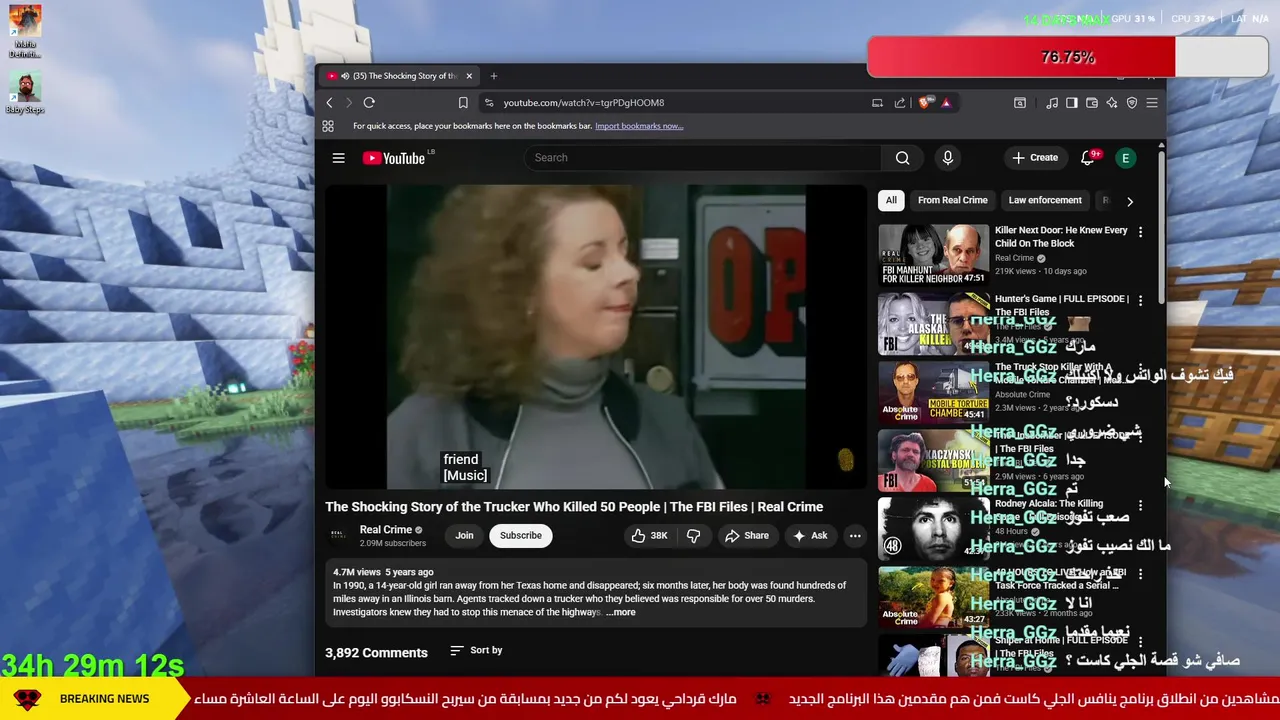Viewport: 1280px width, 720px height.
Task: Open the Brave Wallet icon
Action: tap(1092, 102)
